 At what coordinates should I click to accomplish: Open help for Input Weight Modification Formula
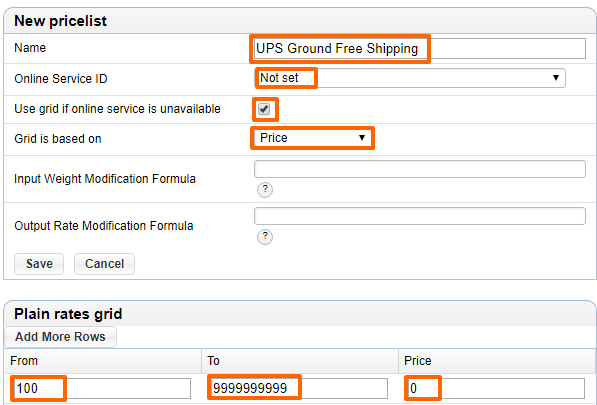coord(265,190)
